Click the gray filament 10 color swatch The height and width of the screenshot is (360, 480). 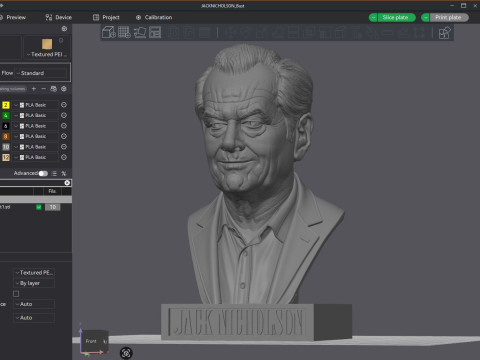pos(6,147)
